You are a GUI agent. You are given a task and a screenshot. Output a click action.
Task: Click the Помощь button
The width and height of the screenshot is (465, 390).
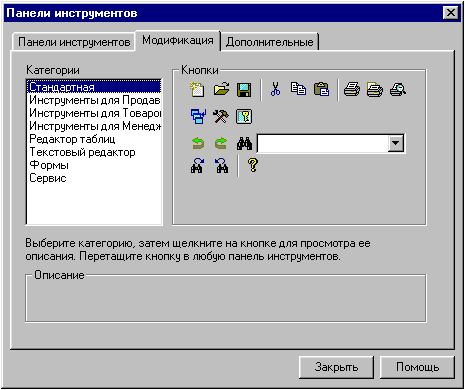[x=417, y=367]
